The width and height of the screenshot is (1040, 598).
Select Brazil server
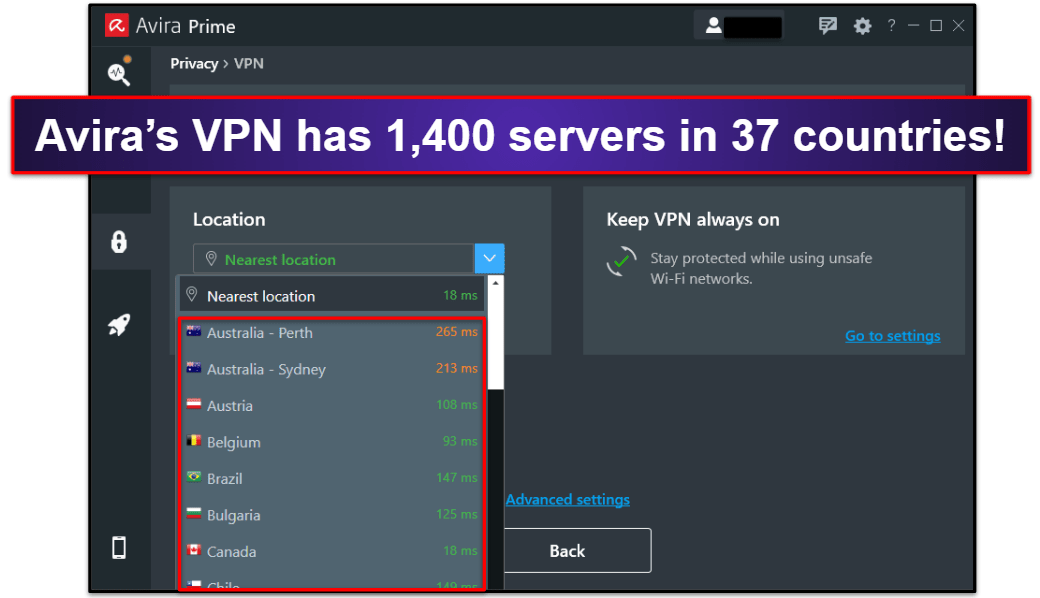coord(332,478)
